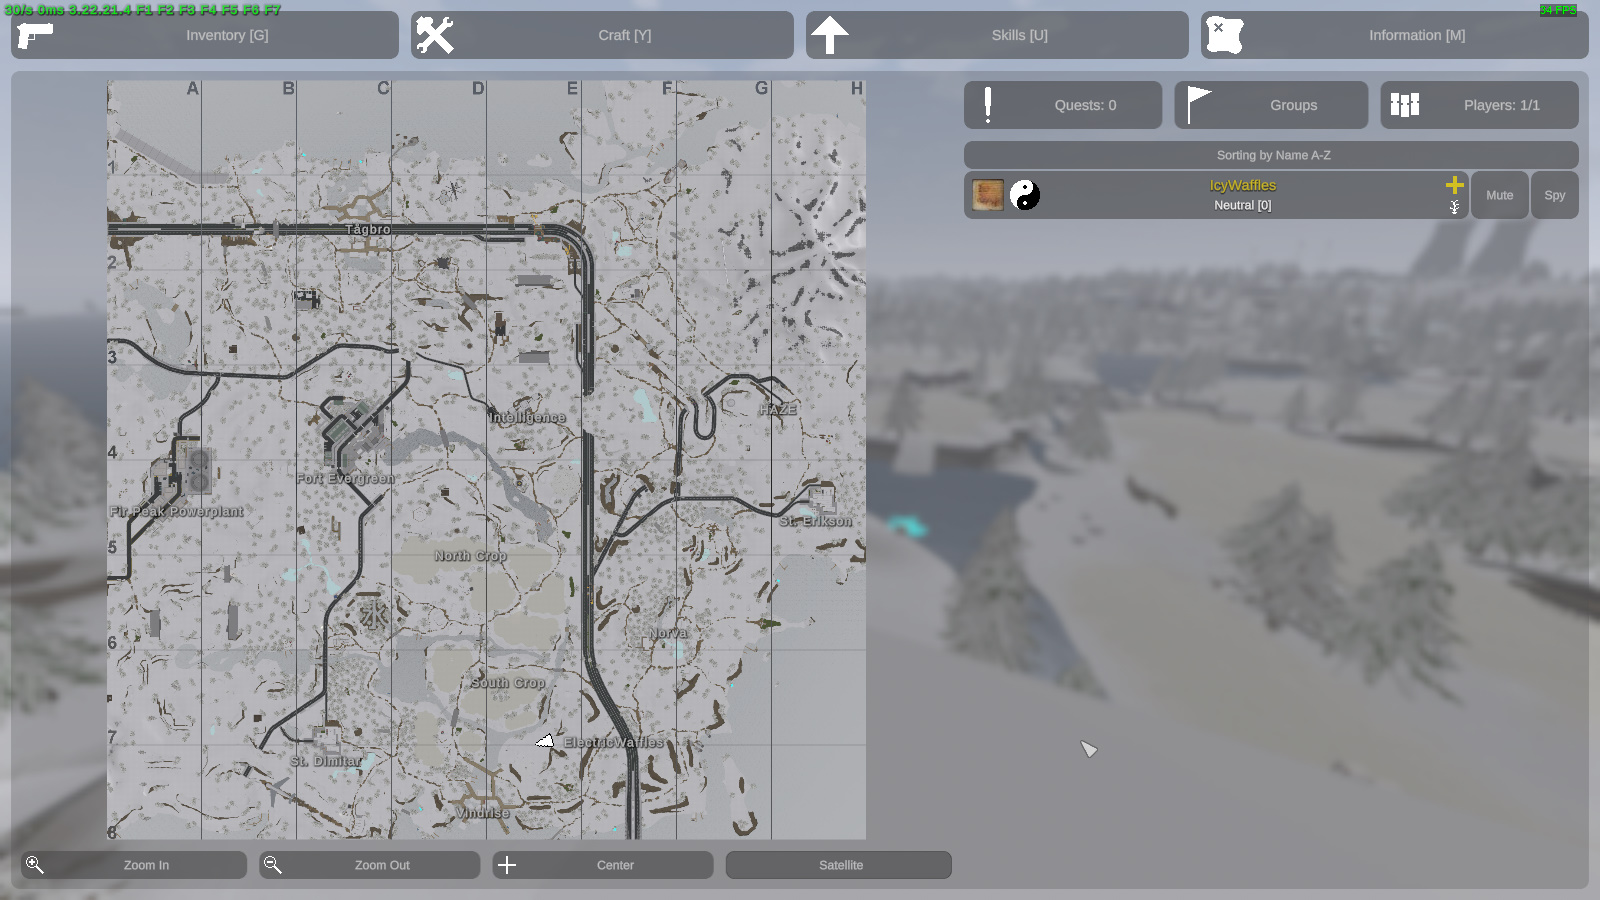Open the Inventory [G] tab
The image size is (1600, 900).
[205, 35]
